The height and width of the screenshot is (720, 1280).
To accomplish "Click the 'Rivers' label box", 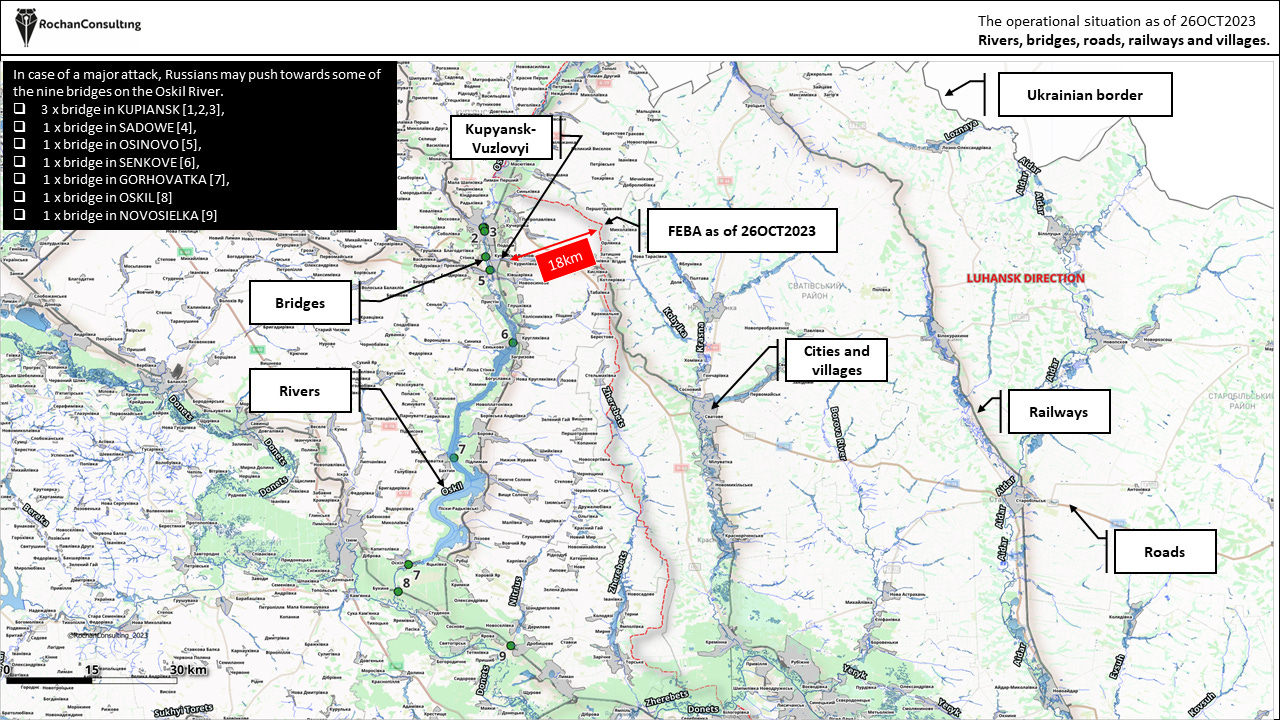I will (301, 391).
